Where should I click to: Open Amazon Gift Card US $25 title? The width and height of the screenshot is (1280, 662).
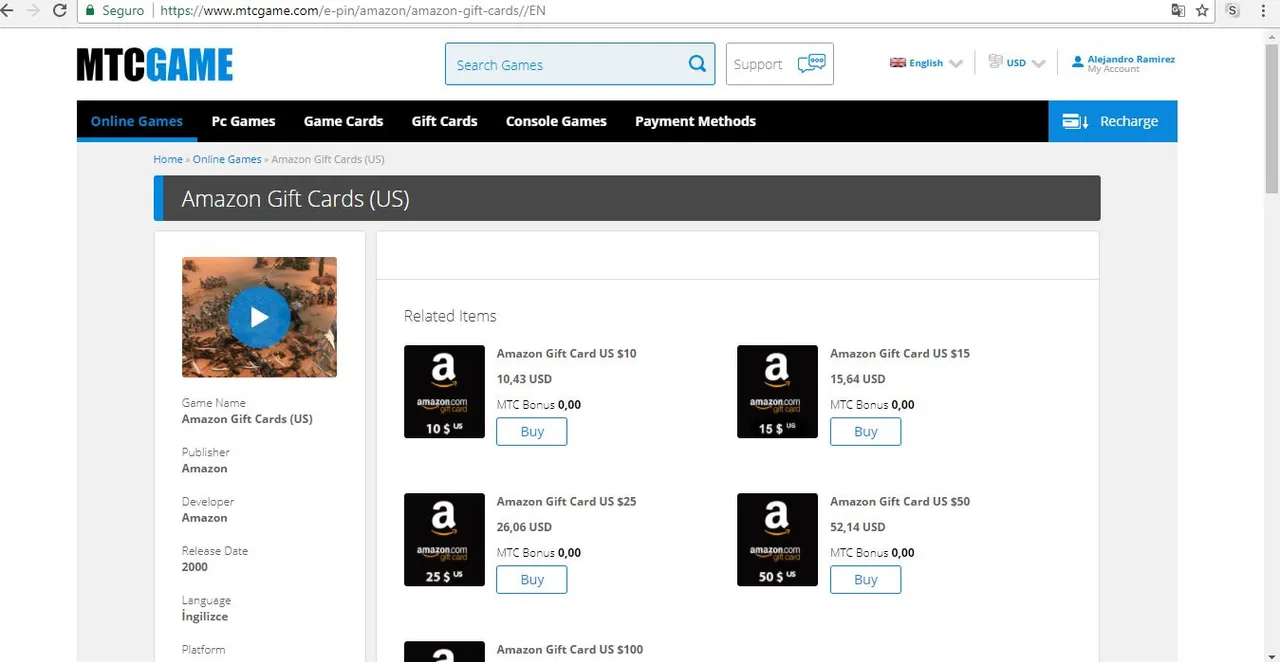point(566,501)
